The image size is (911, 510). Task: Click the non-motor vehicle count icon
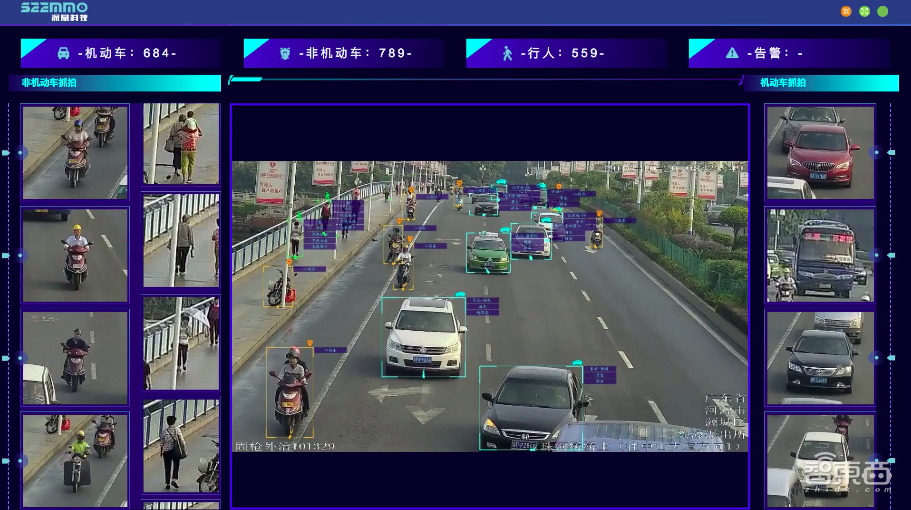(285, 53)
